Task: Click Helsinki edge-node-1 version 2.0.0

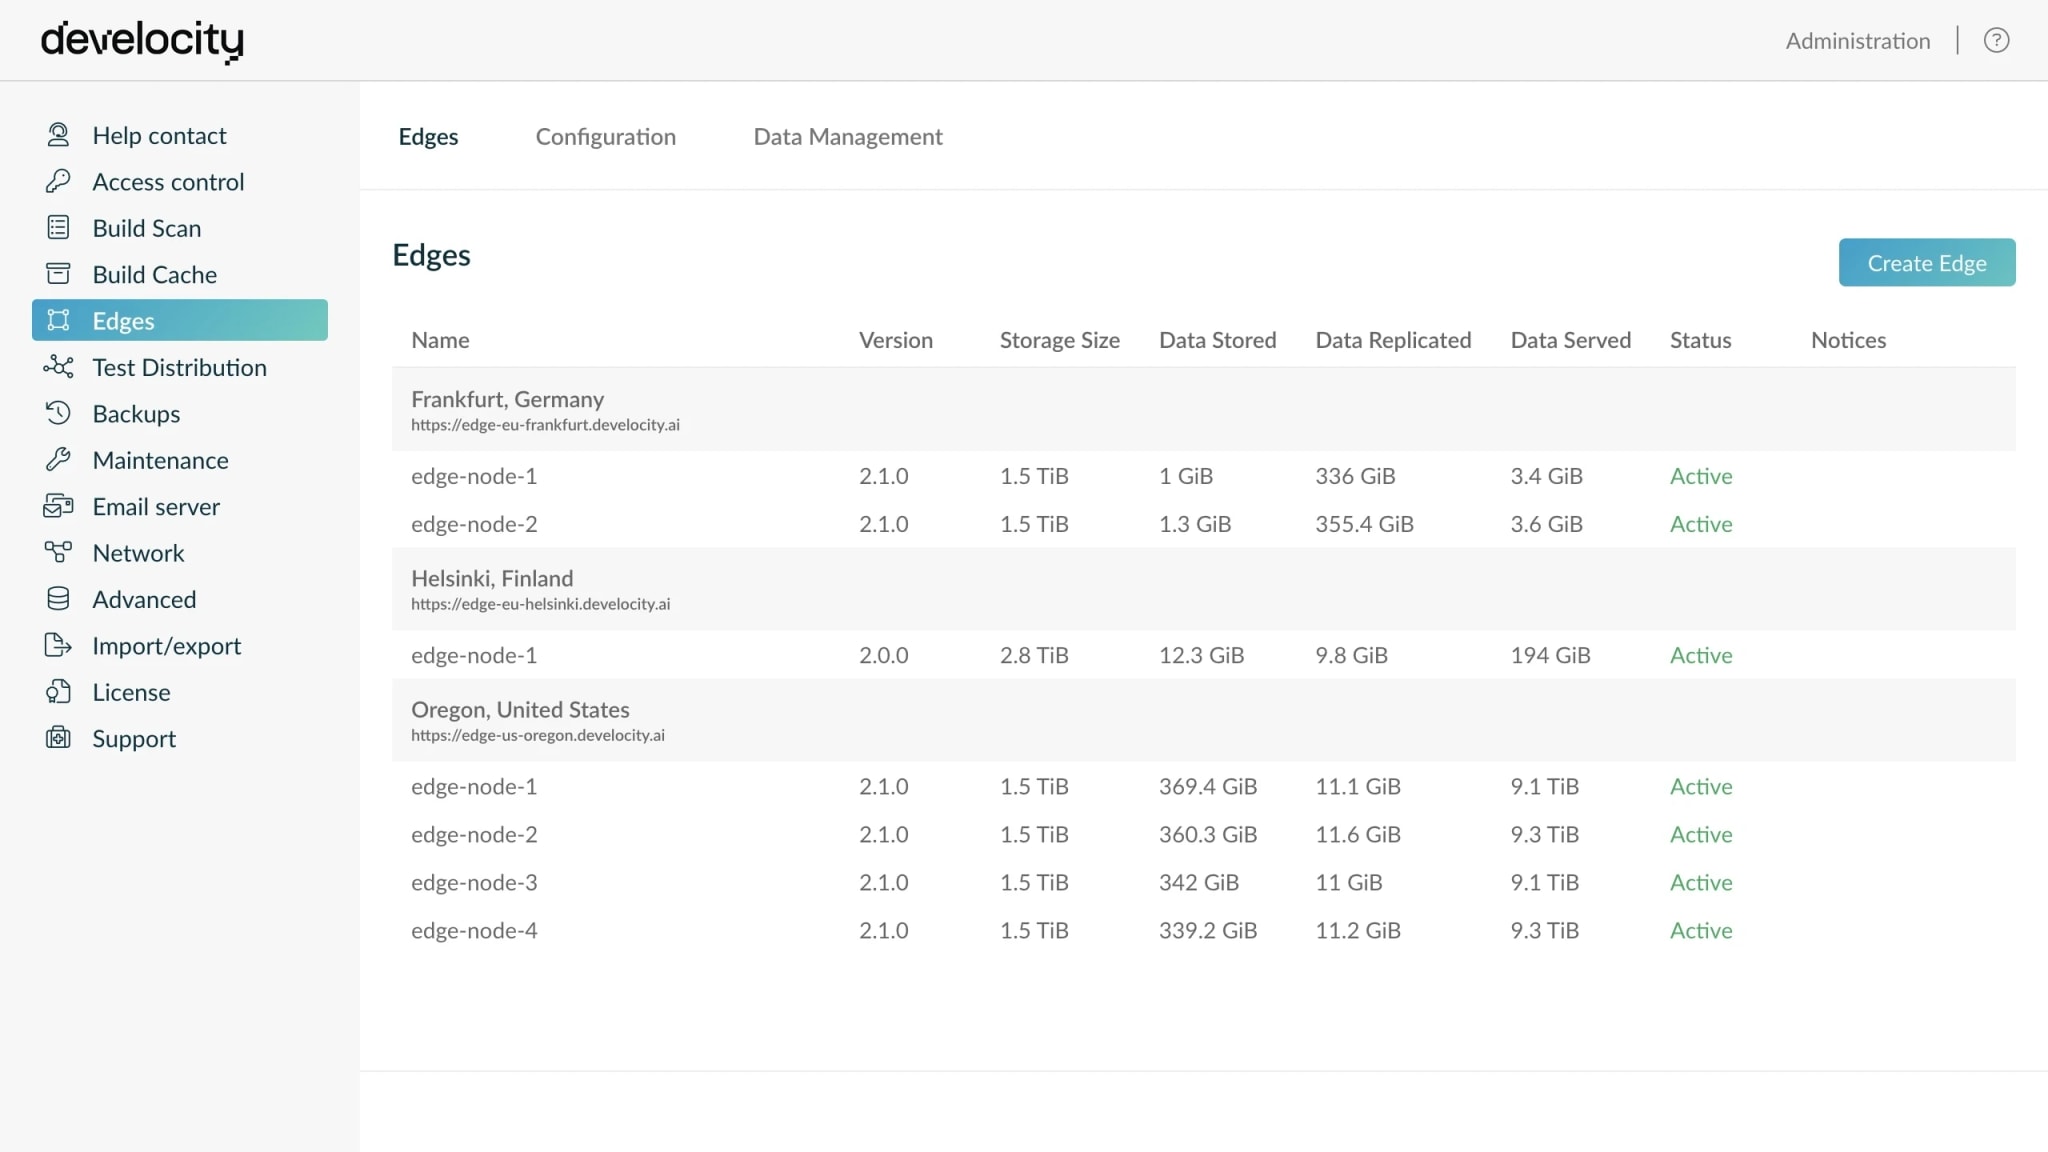Action: pos(474,655)
